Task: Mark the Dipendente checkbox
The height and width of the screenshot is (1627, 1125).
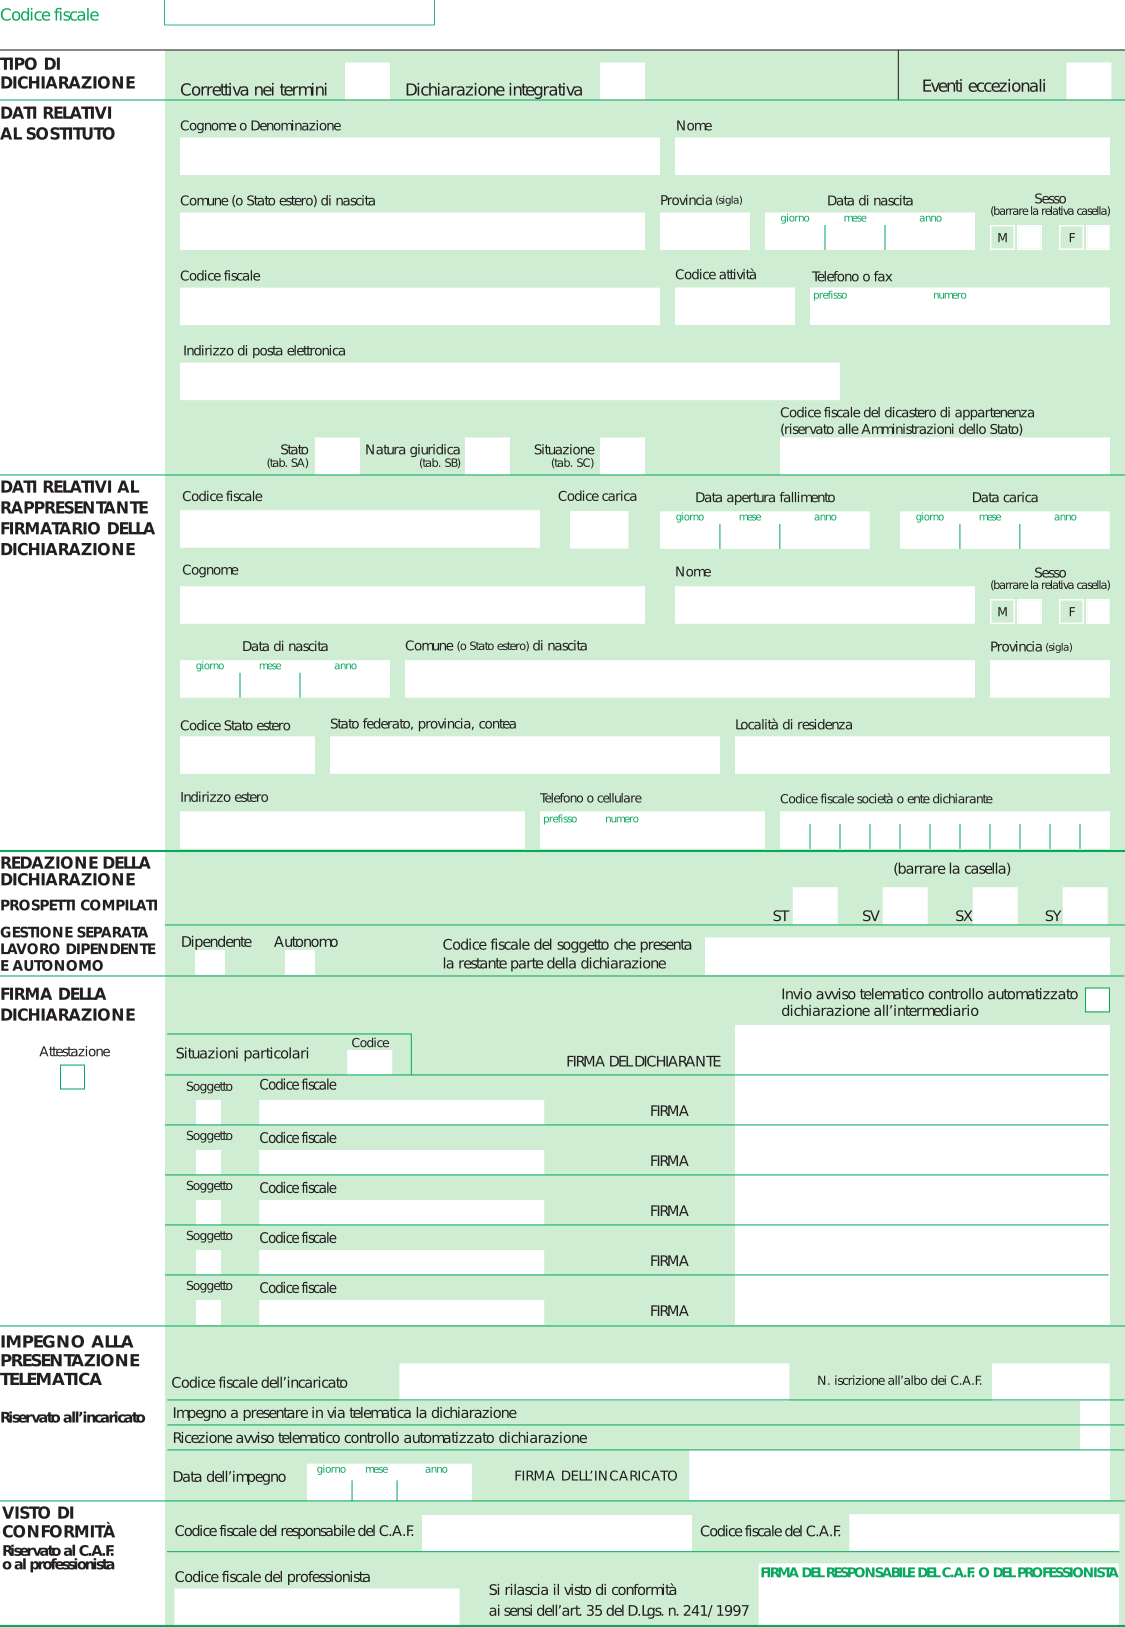Action: tap(210, 962)
